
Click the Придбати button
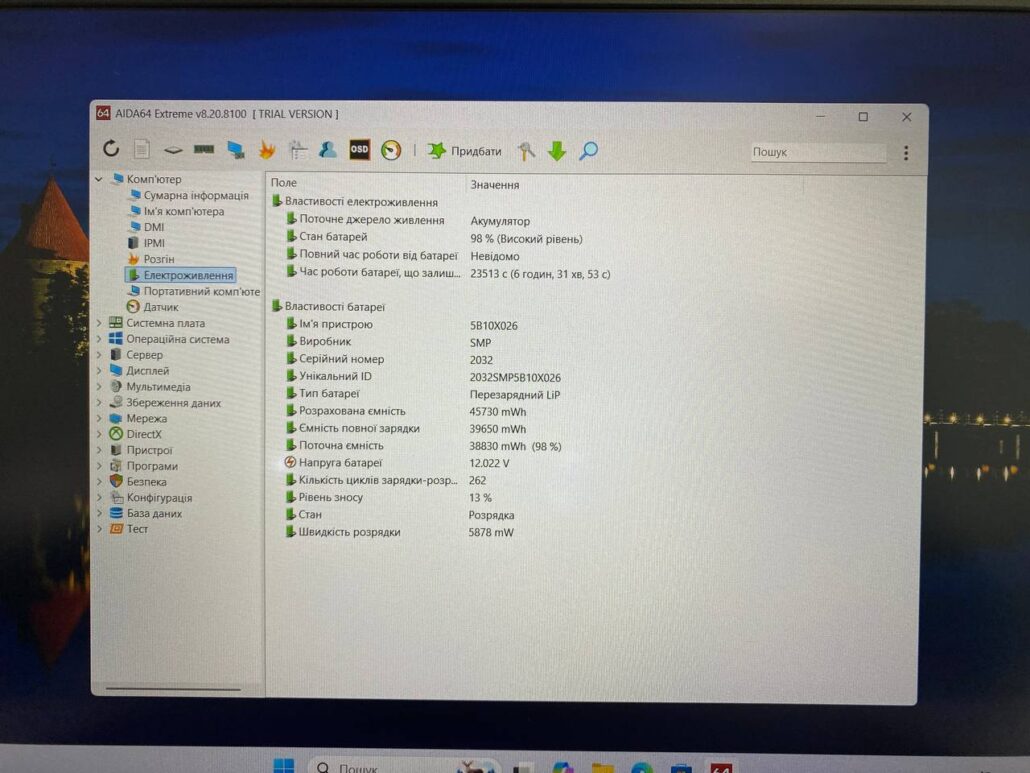tap(465, 151)
